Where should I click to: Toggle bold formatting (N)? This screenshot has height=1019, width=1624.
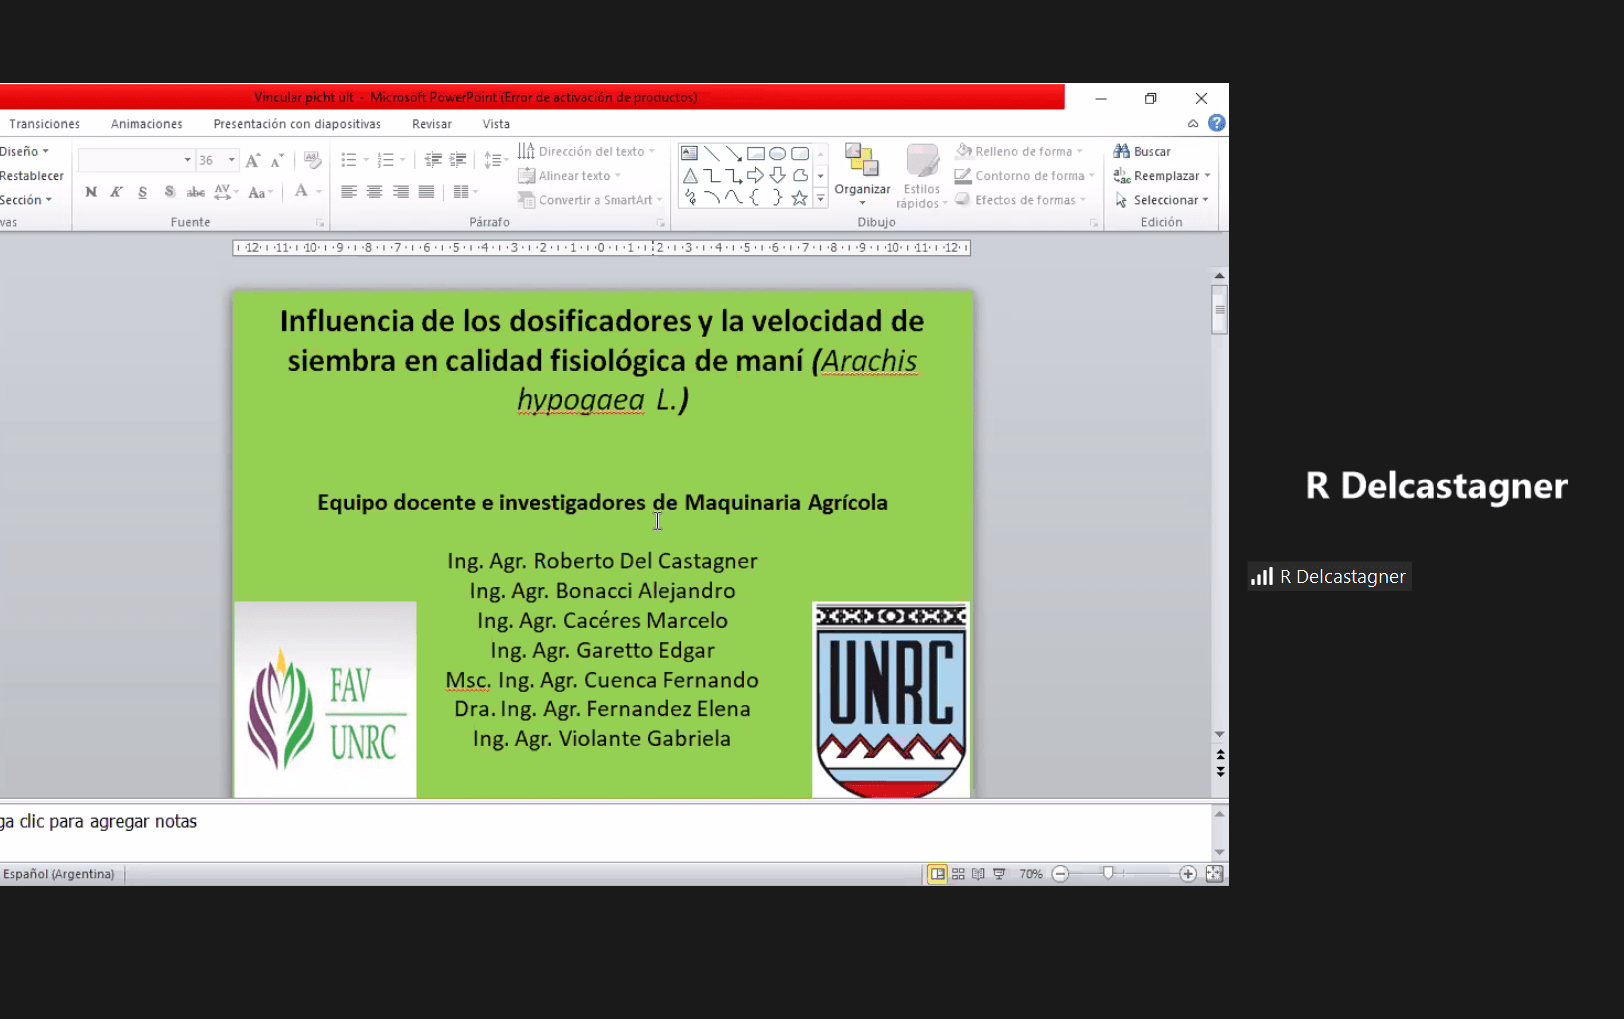(91, 192)
